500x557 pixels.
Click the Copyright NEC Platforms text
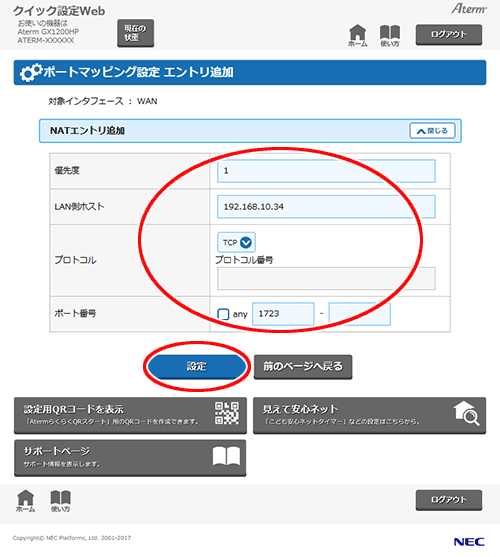[x=72, y=538]
